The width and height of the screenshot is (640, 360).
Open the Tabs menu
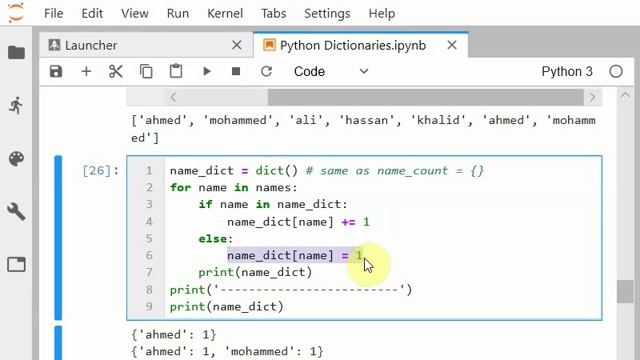click(x=273, y=13)
